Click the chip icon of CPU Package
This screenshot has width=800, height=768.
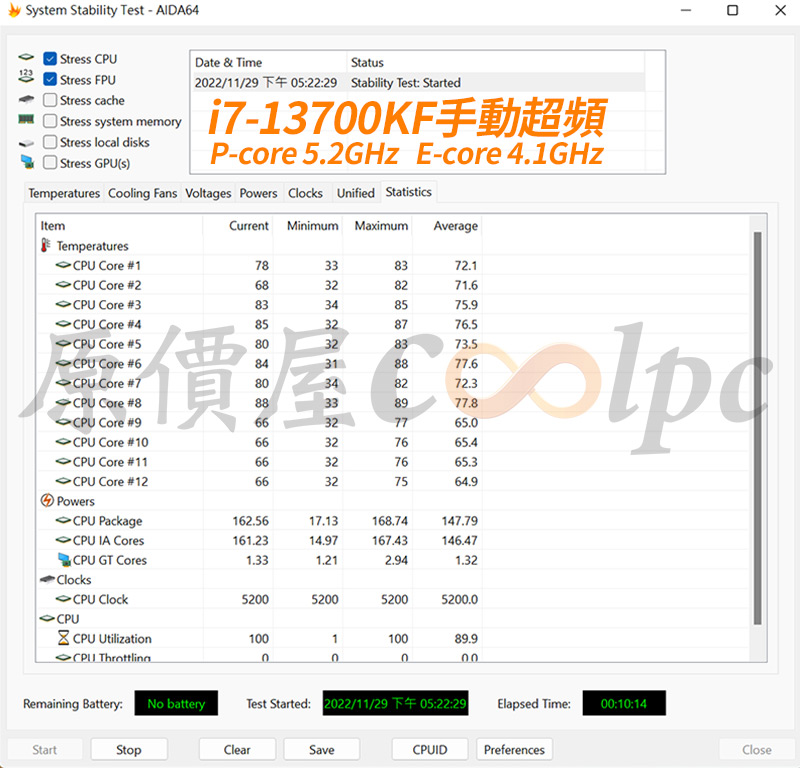point(63,521)
